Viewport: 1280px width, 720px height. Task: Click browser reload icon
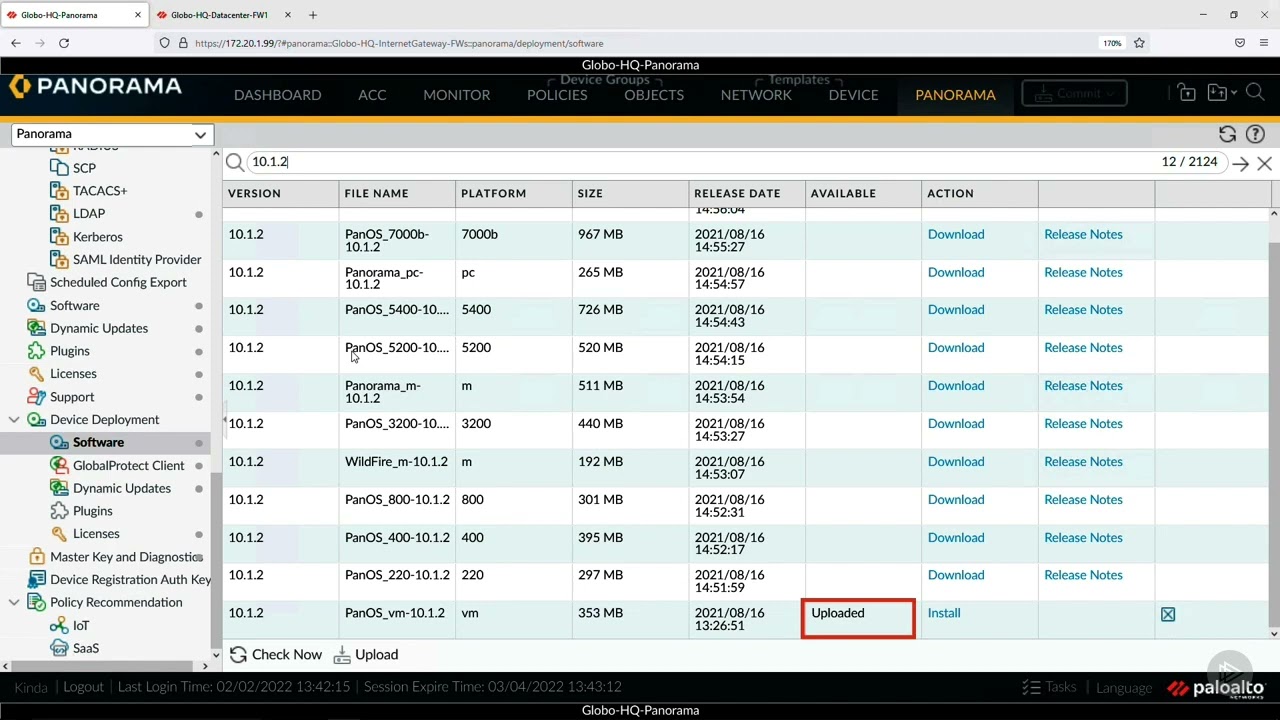click(64, 43)
